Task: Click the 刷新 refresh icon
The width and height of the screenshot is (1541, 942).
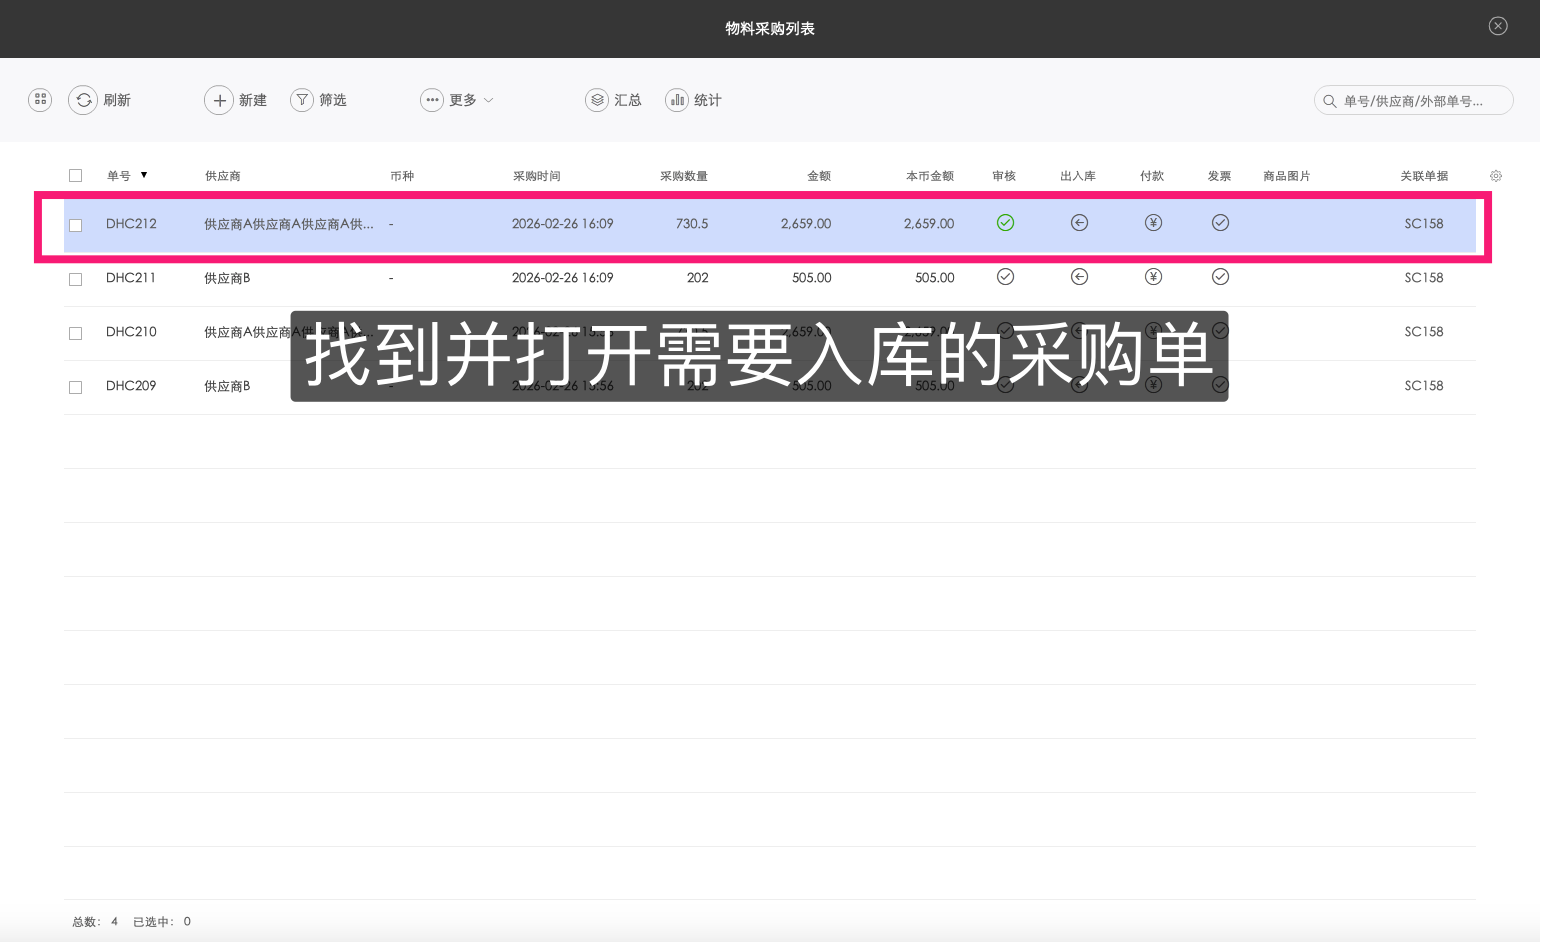Action: pyautogui.click(x=84, y=100)
